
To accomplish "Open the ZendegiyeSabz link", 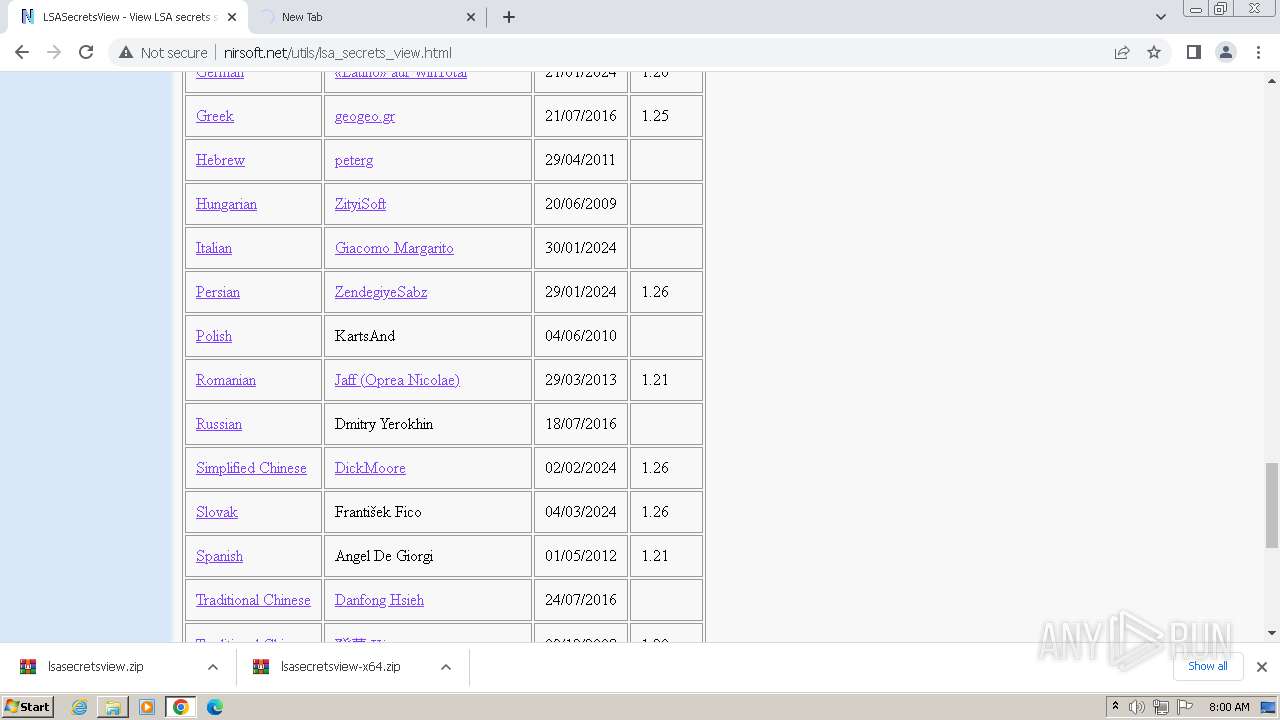I will click(381, 292).
